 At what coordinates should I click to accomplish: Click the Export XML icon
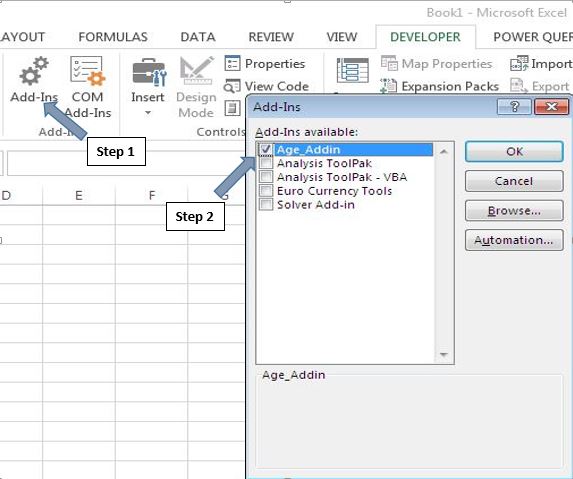click(x=519, y=86)
